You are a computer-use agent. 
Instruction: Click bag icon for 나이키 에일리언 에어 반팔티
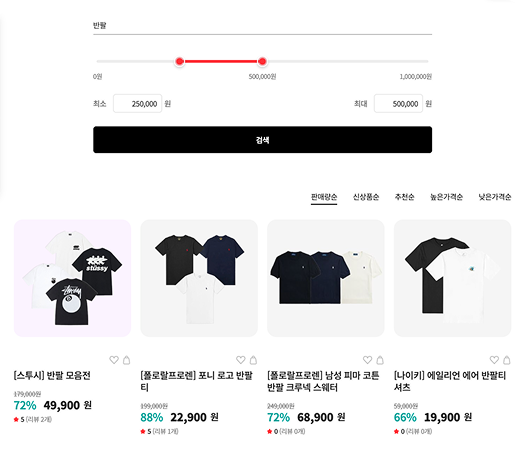click(507, 360)
